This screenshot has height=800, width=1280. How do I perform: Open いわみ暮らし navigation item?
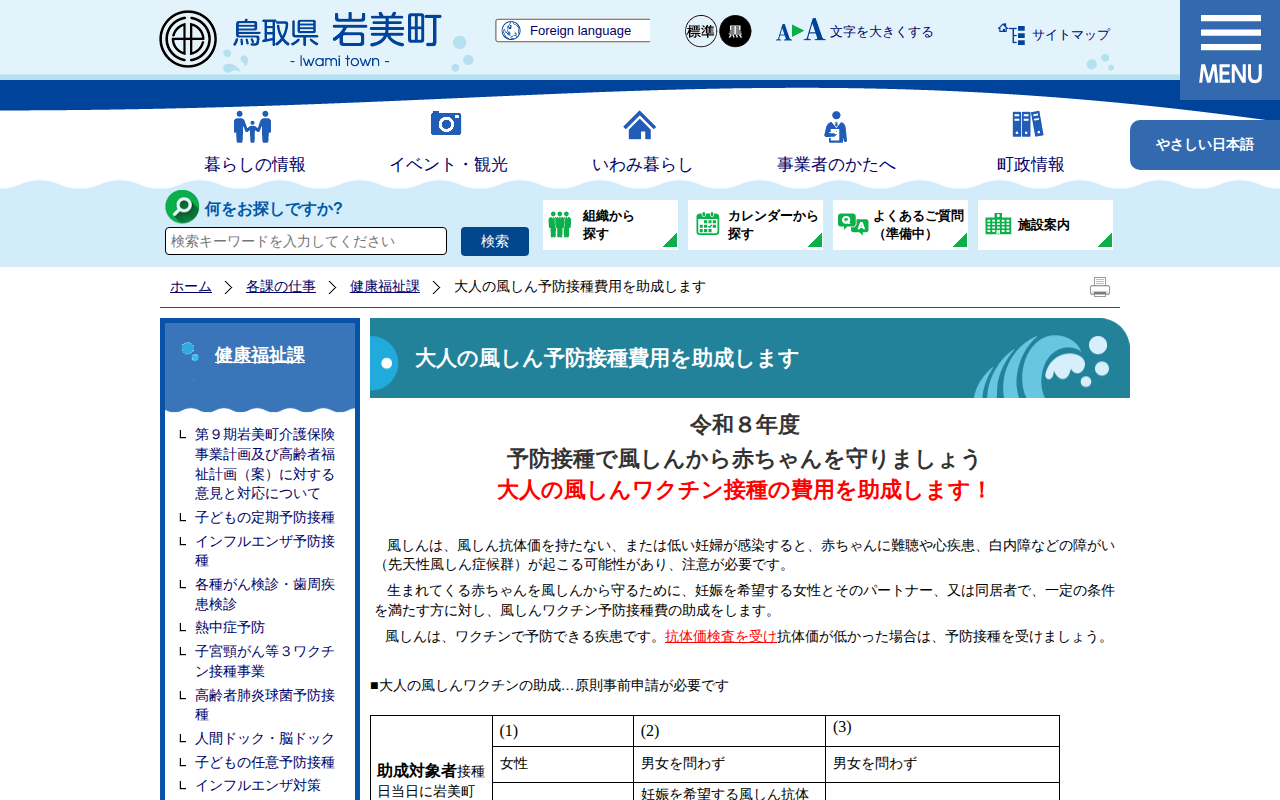coord(641,165)
